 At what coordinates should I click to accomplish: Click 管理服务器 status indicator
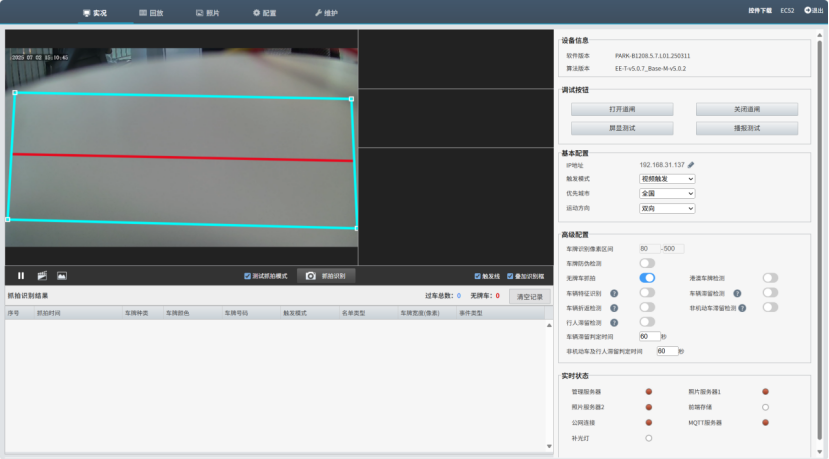click(x=649, y=392)
